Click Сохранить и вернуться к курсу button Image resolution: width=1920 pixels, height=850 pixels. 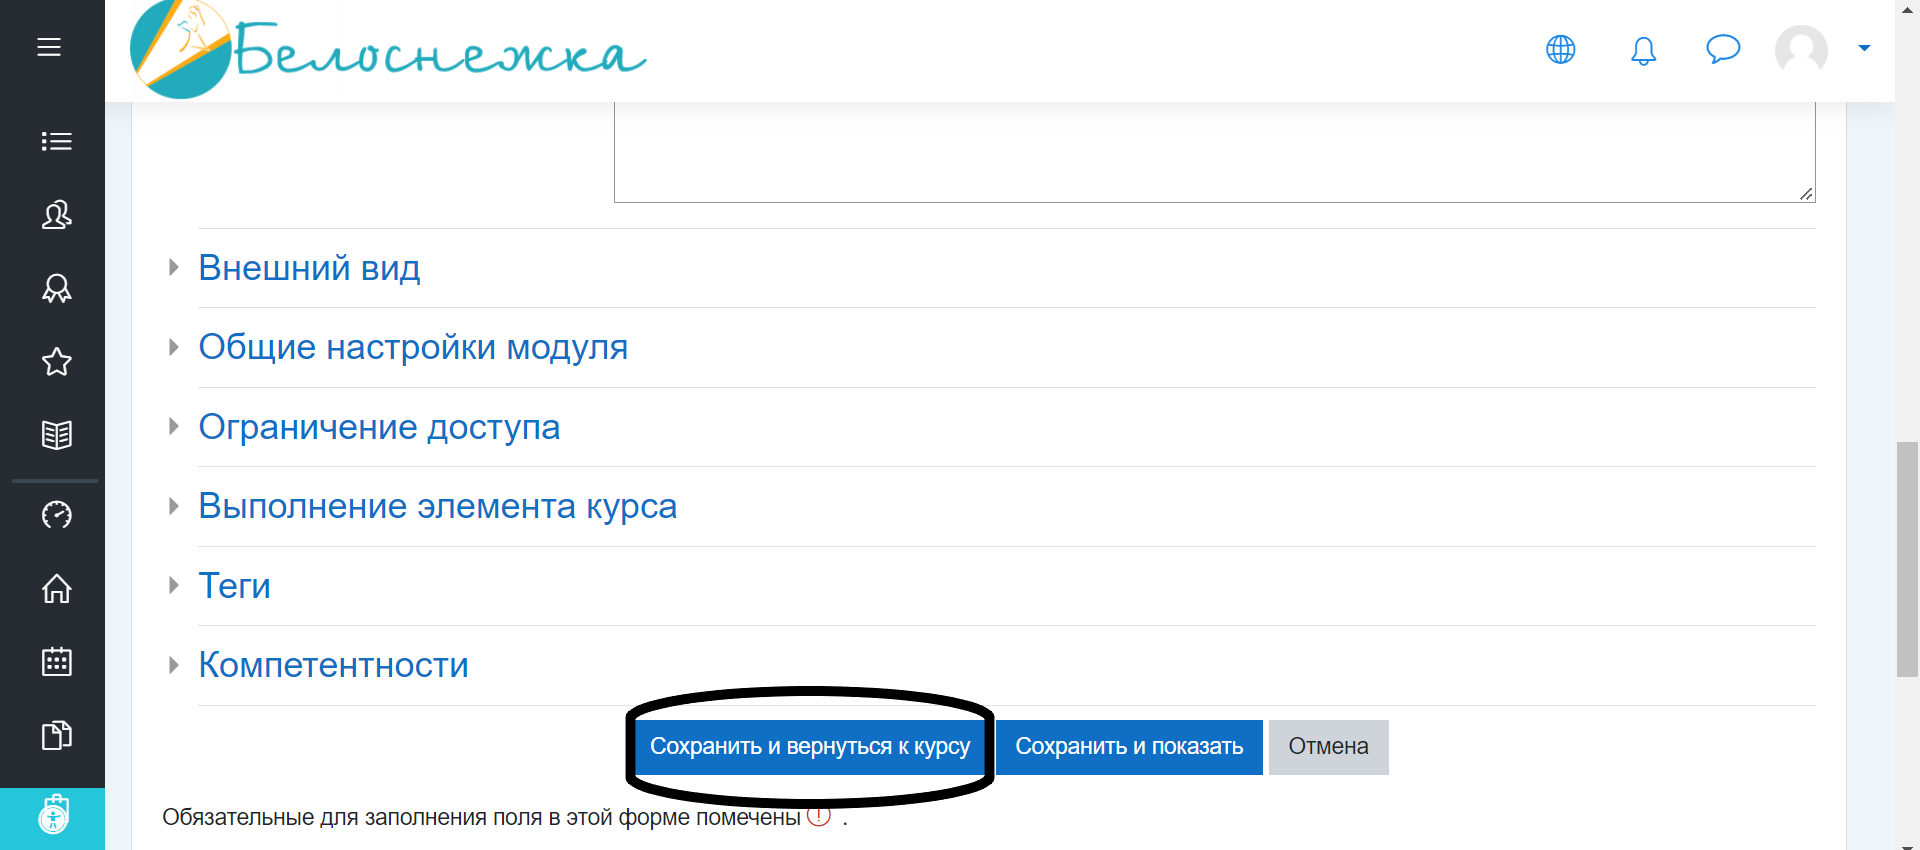810,747
